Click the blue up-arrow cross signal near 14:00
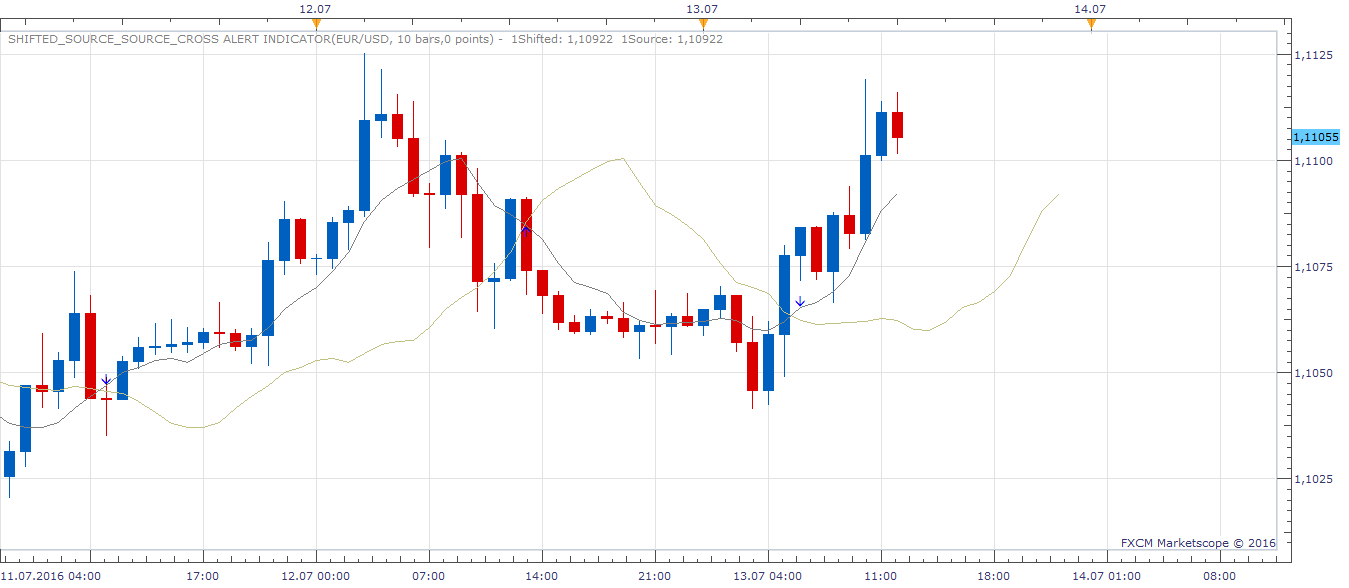1349x588 pixels. 525,230
